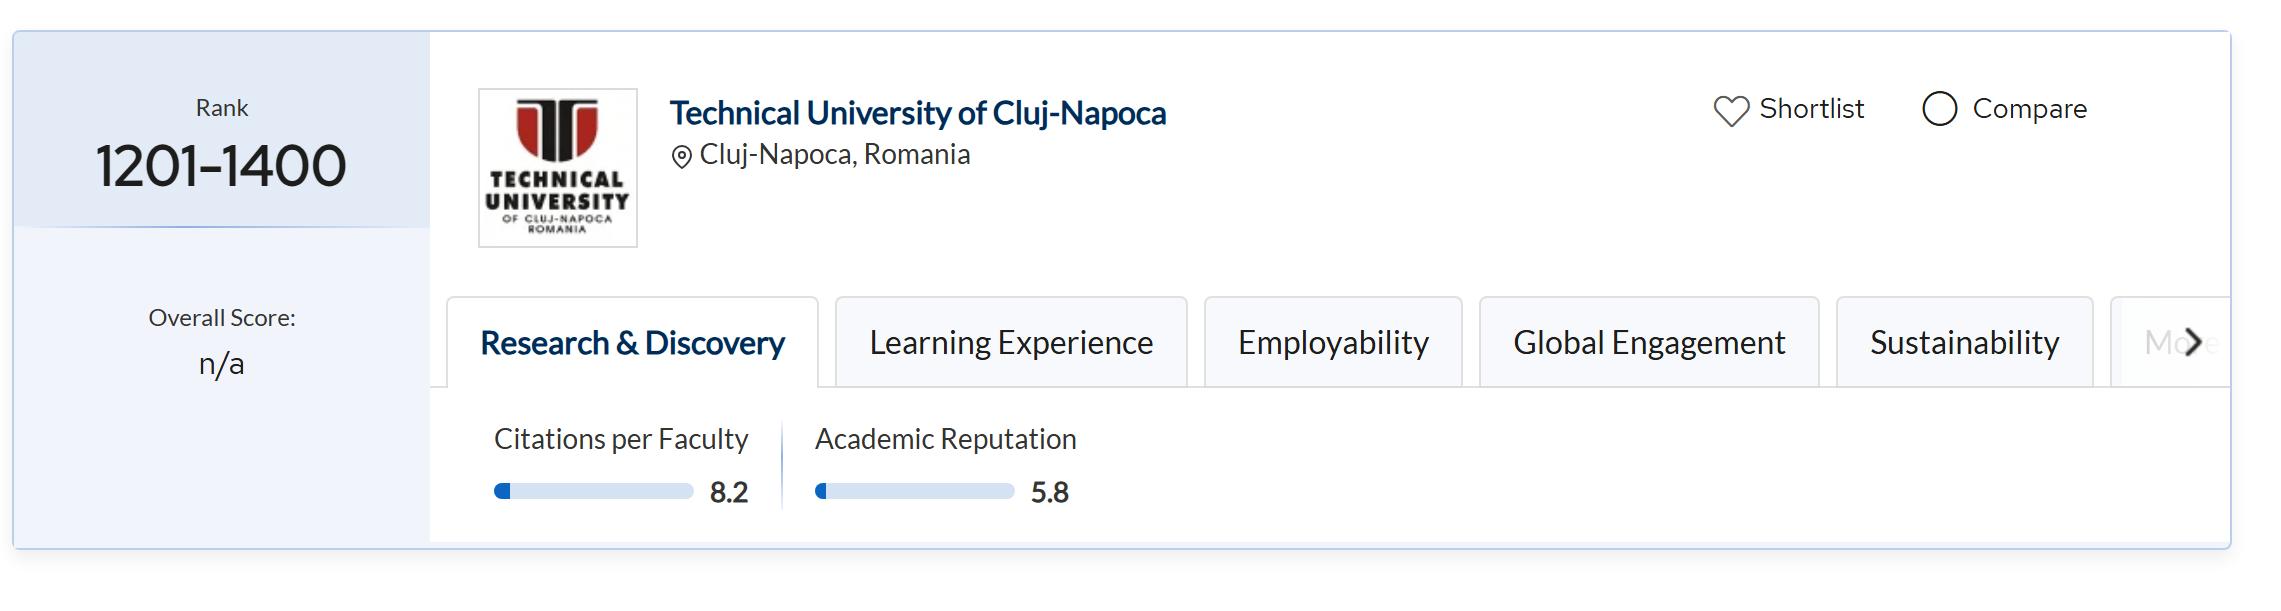Screen dimensions: 2281x611
Task: Click the Technical University logo image
Action: [x=558, y=168]
